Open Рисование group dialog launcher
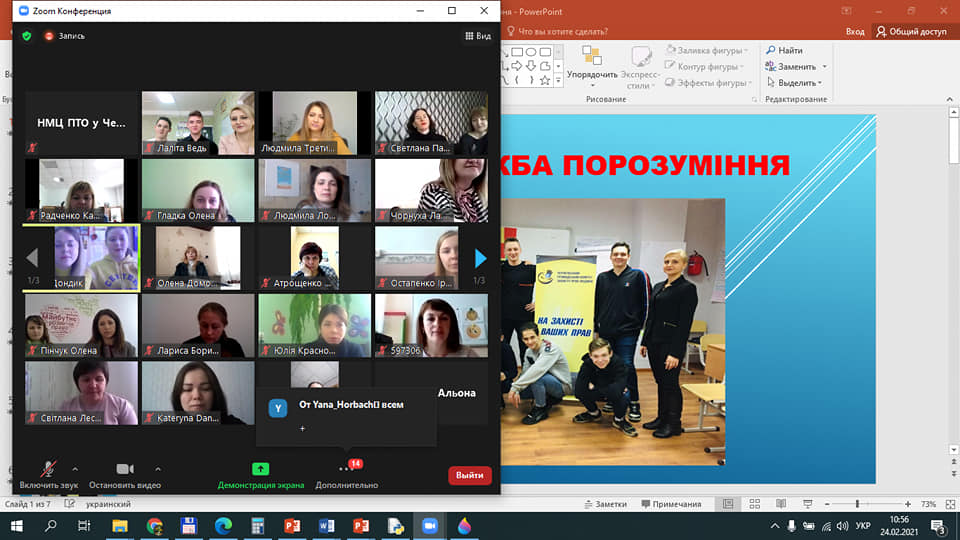960x540 pixels. [754, 99]
